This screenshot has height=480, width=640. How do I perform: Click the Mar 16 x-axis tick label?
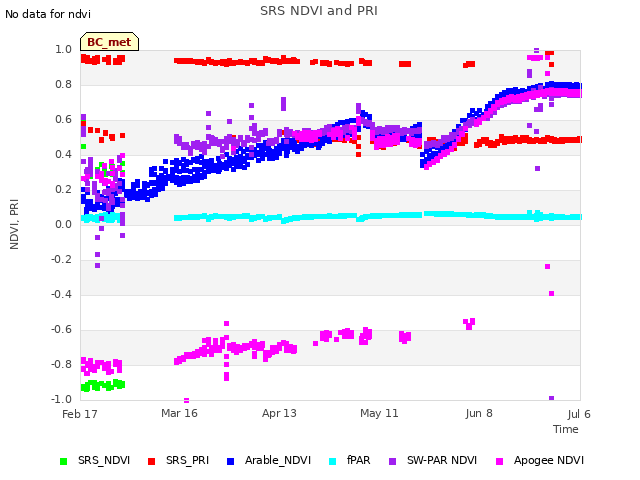179,413
